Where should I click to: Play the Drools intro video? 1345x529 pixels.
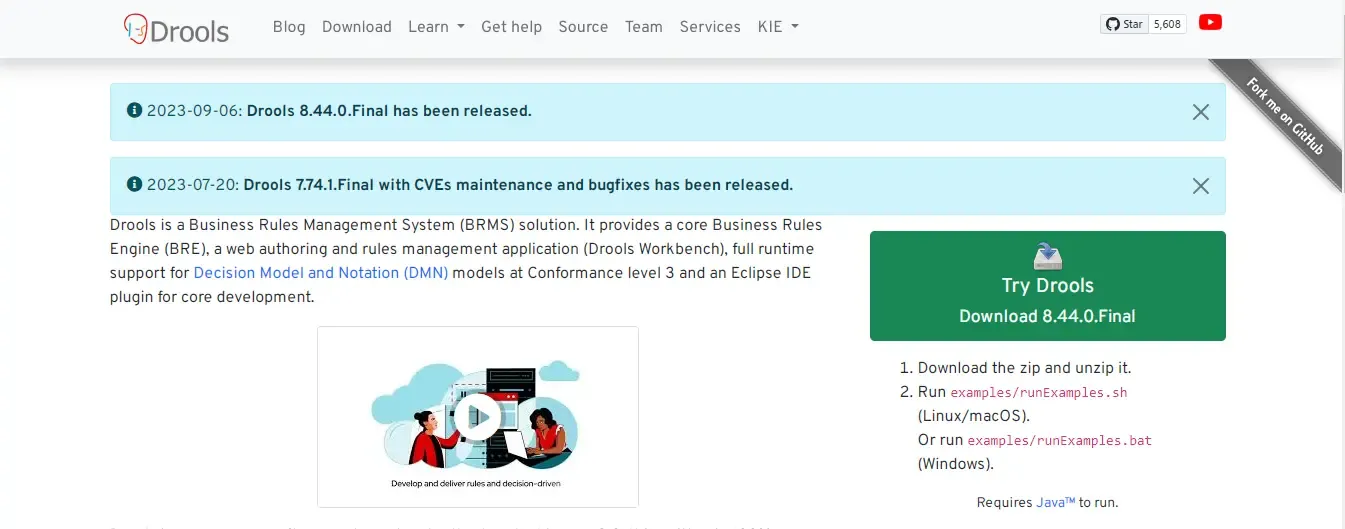click(478, 417)
